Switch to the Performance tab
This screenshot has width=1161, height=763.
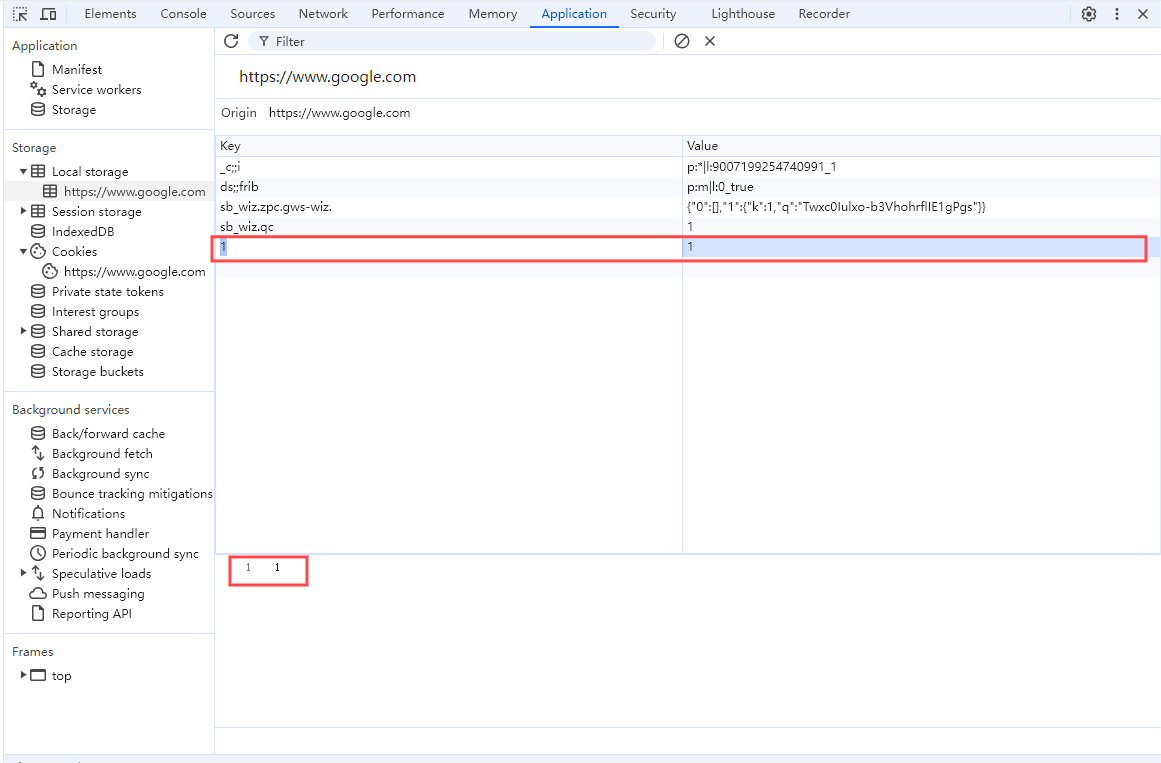tap(408, 14)
